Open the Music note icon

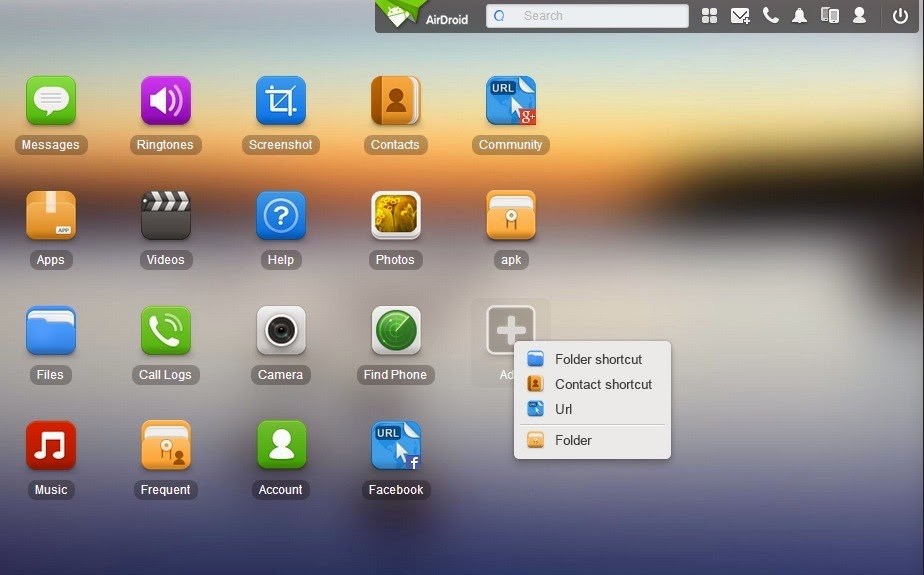[51, 445]
